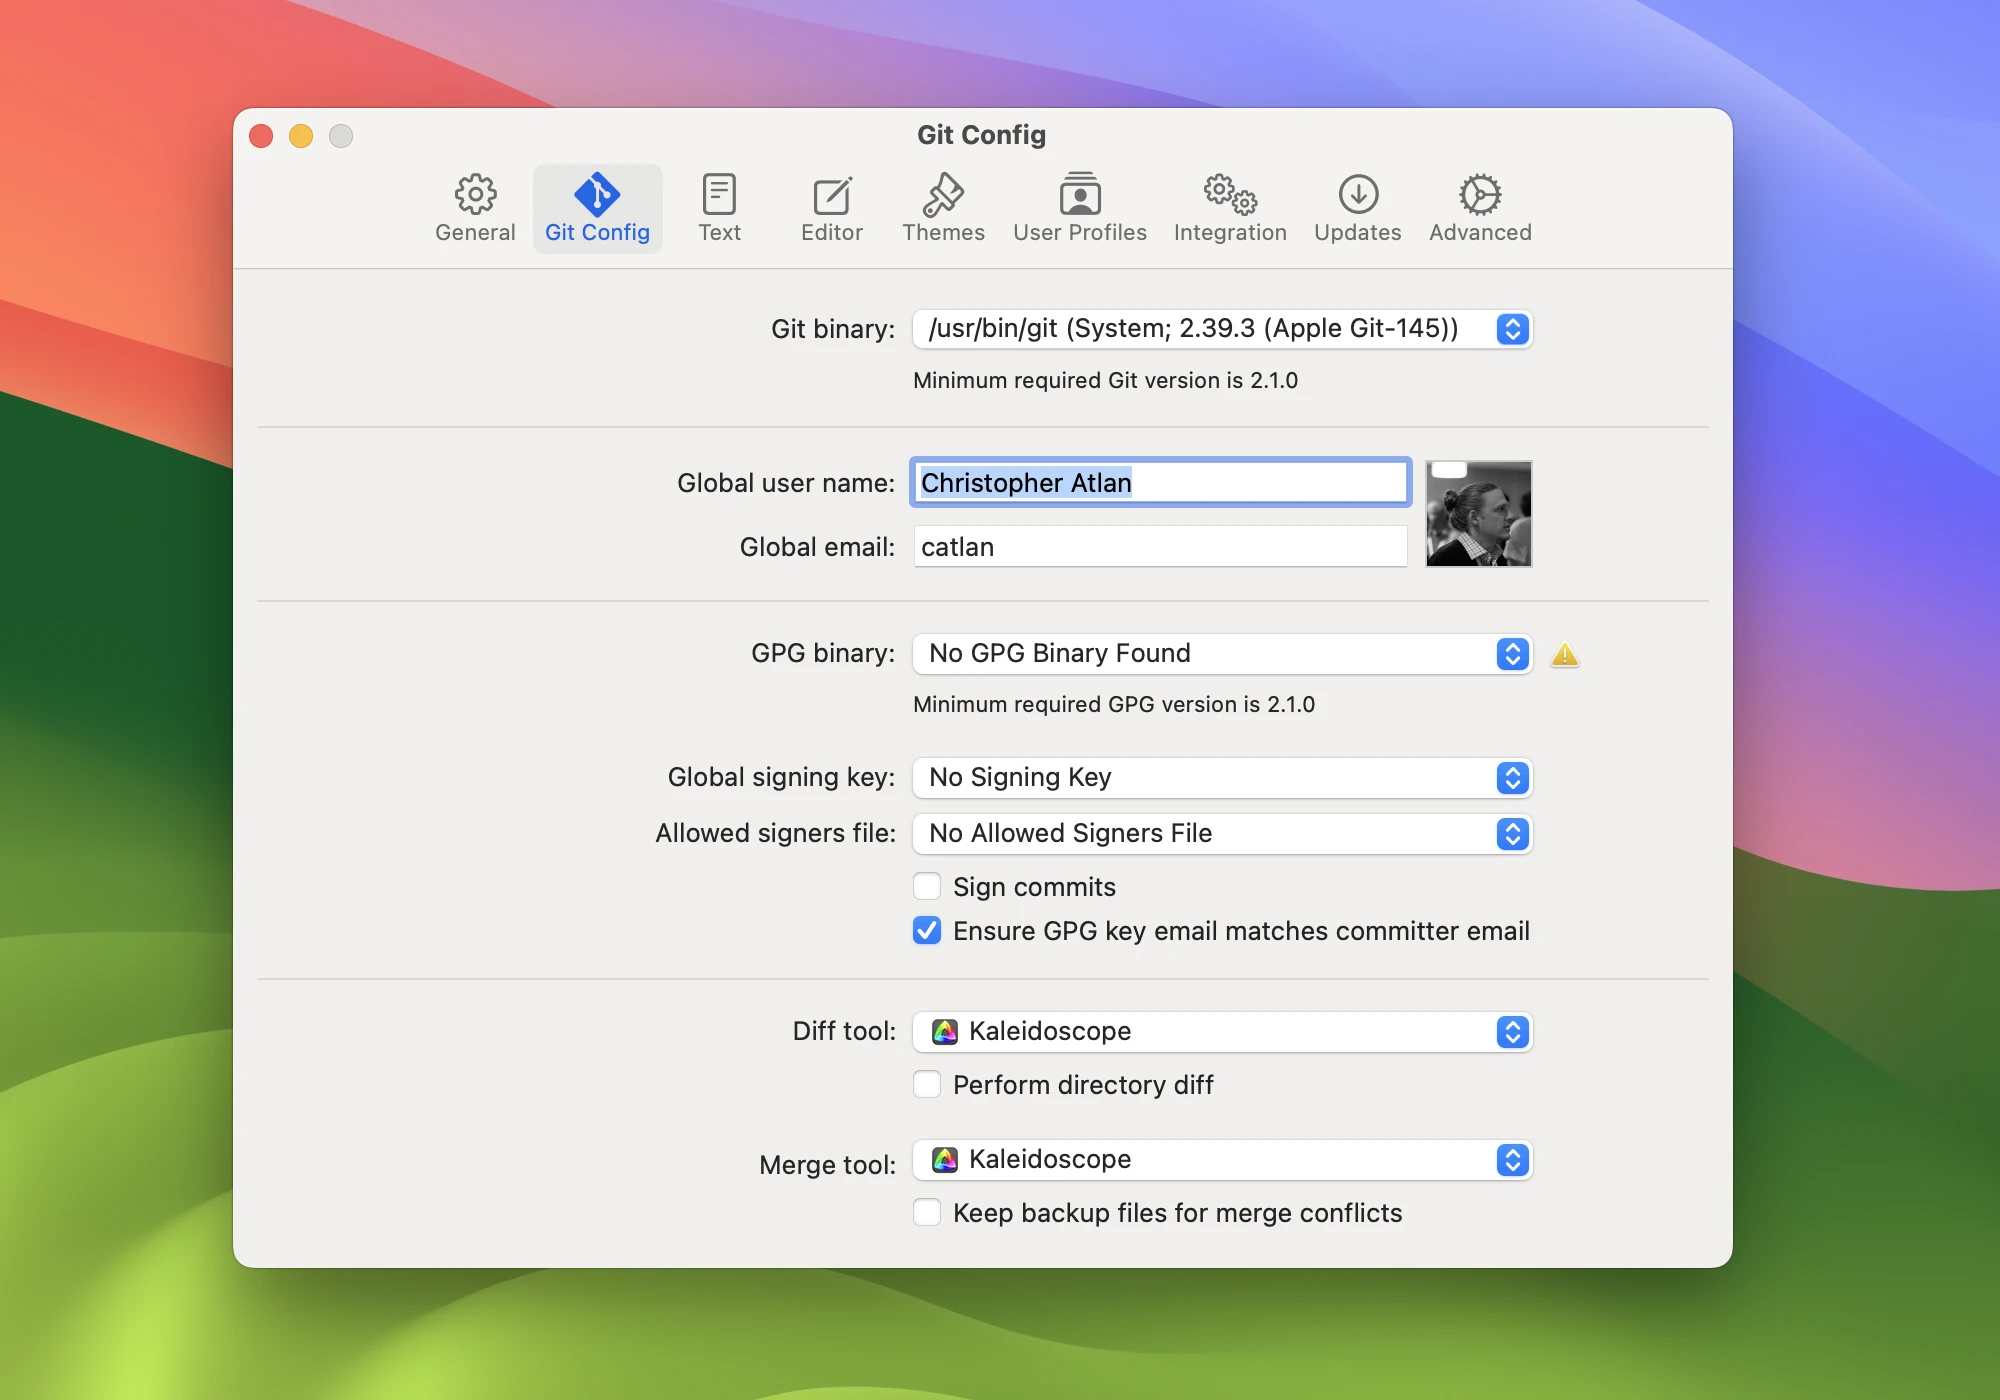The width and height of the screenshot is (2000, 1400).
Task: Go to the Updates pane
Action: click(1357, 208)
